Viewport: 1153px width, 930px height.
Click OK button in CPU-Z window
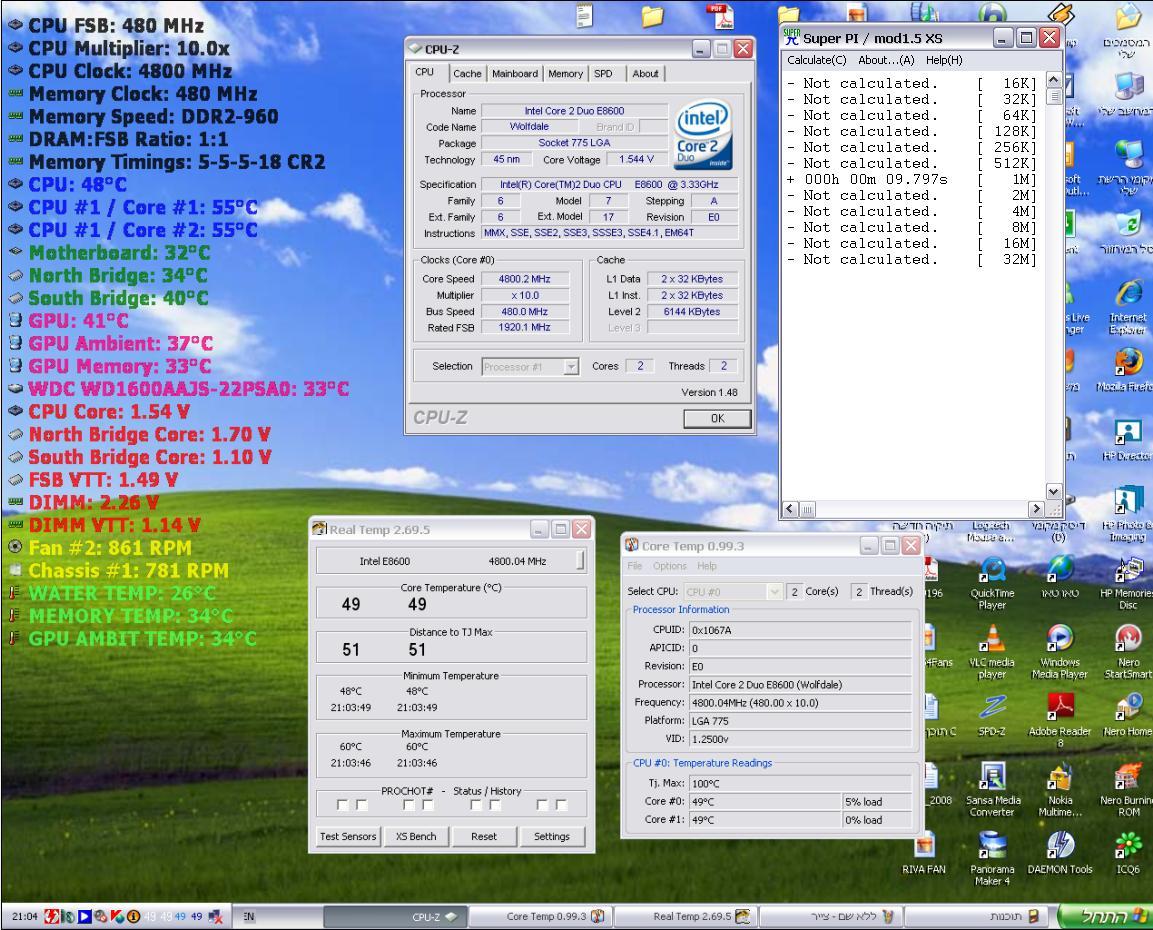pyautogui.click(x=717, y=418)
